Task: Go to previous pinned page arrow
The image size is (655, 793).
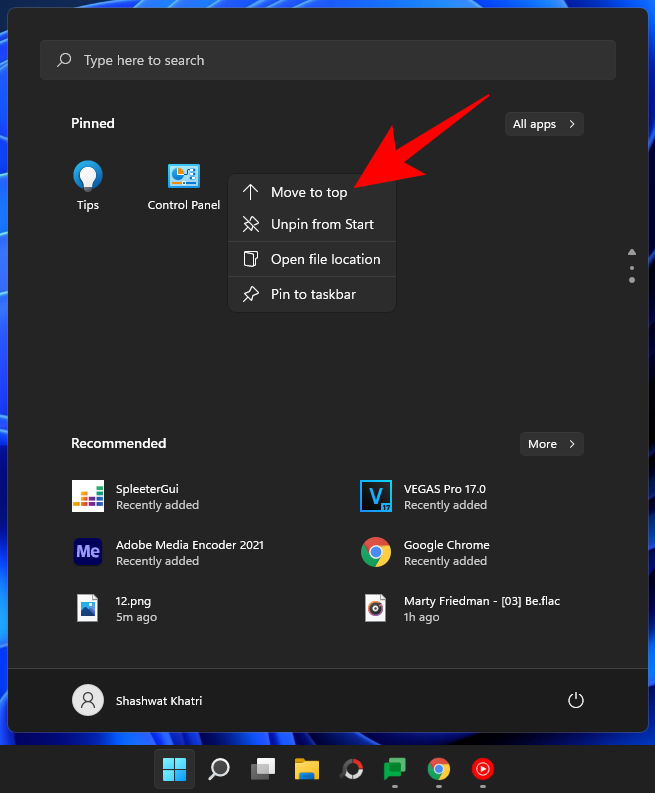Action: 632,252
